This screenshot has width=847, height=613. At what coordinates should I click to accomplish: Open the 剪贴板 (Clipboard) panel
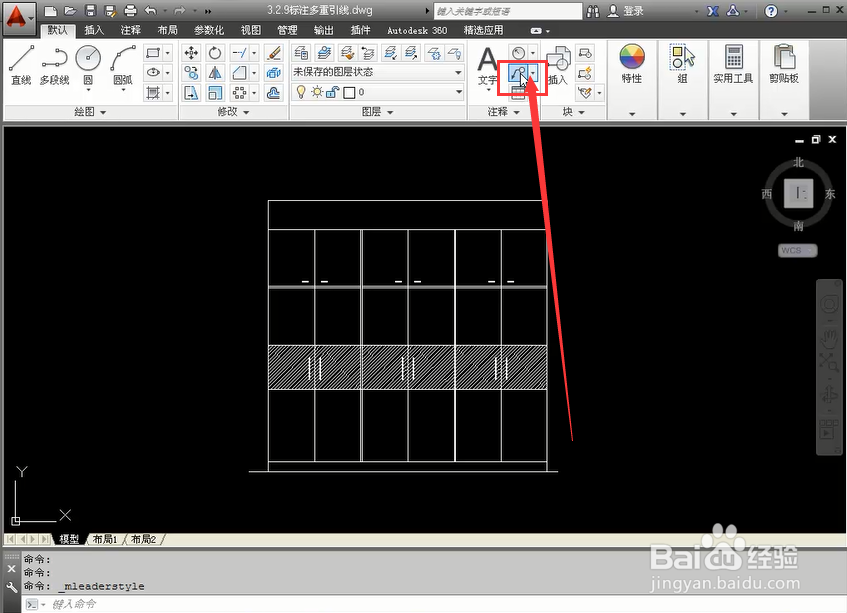pos(784,64)
